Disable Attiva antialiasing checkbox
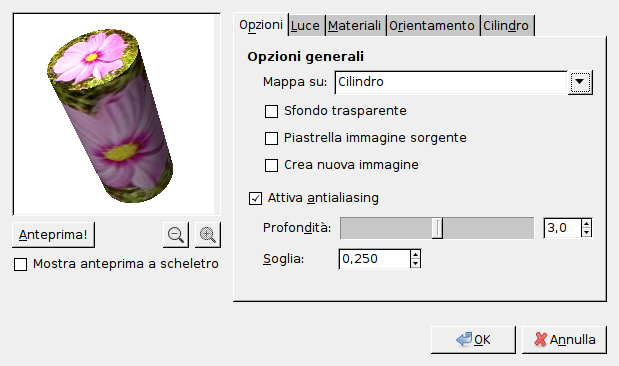 click(x=255, y=198)
